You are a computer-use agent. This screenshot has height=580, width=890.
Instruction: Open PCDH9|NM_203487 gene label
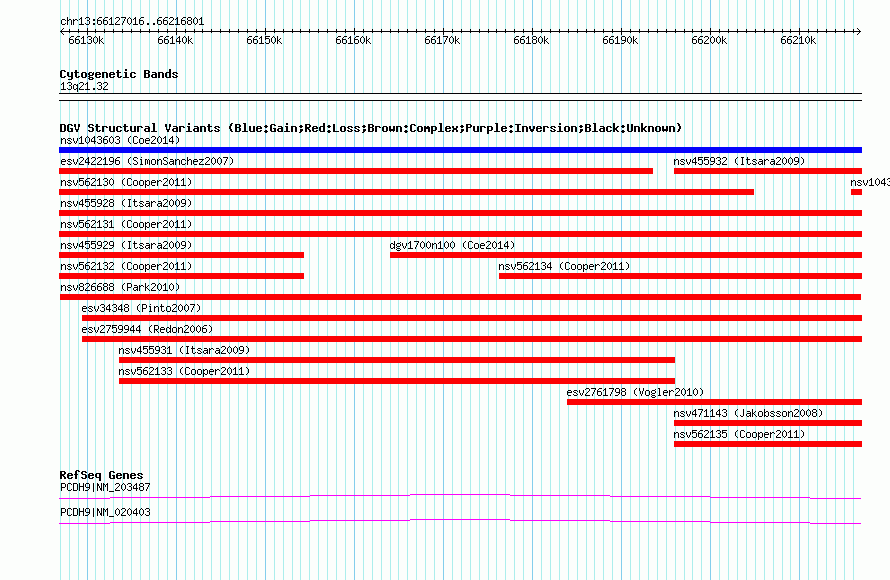pos(105,487)
